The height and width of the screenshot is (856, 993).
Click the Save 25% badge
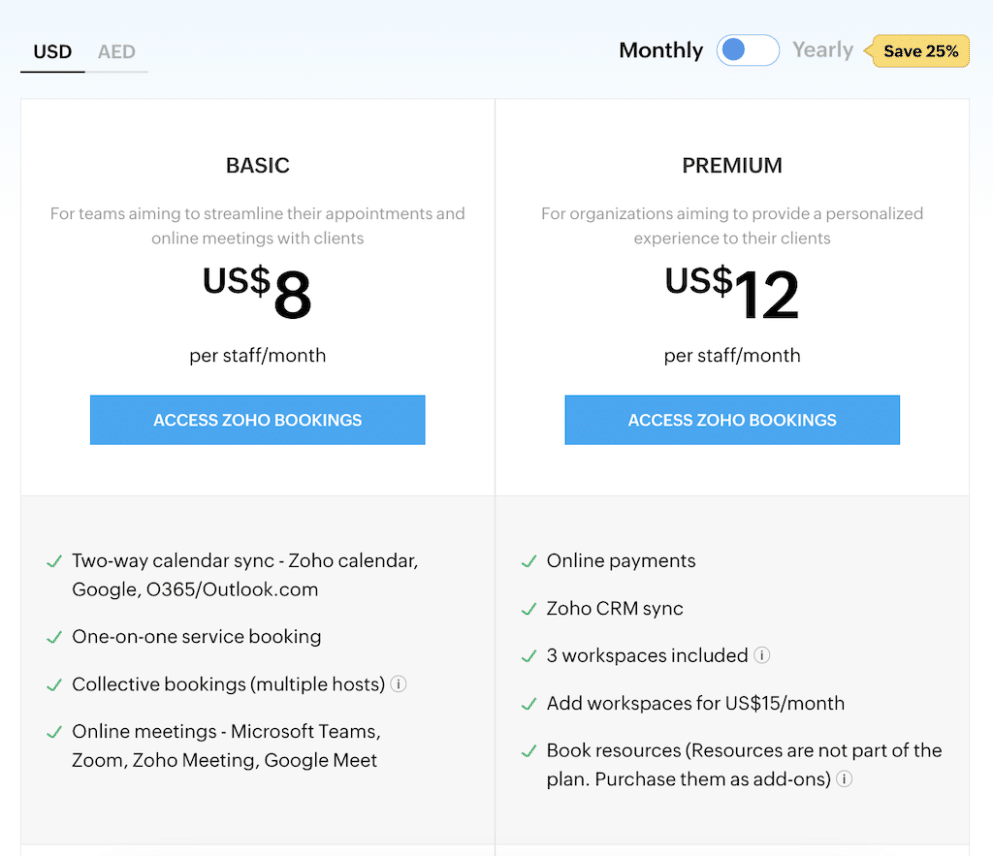[x=919, y=51]
